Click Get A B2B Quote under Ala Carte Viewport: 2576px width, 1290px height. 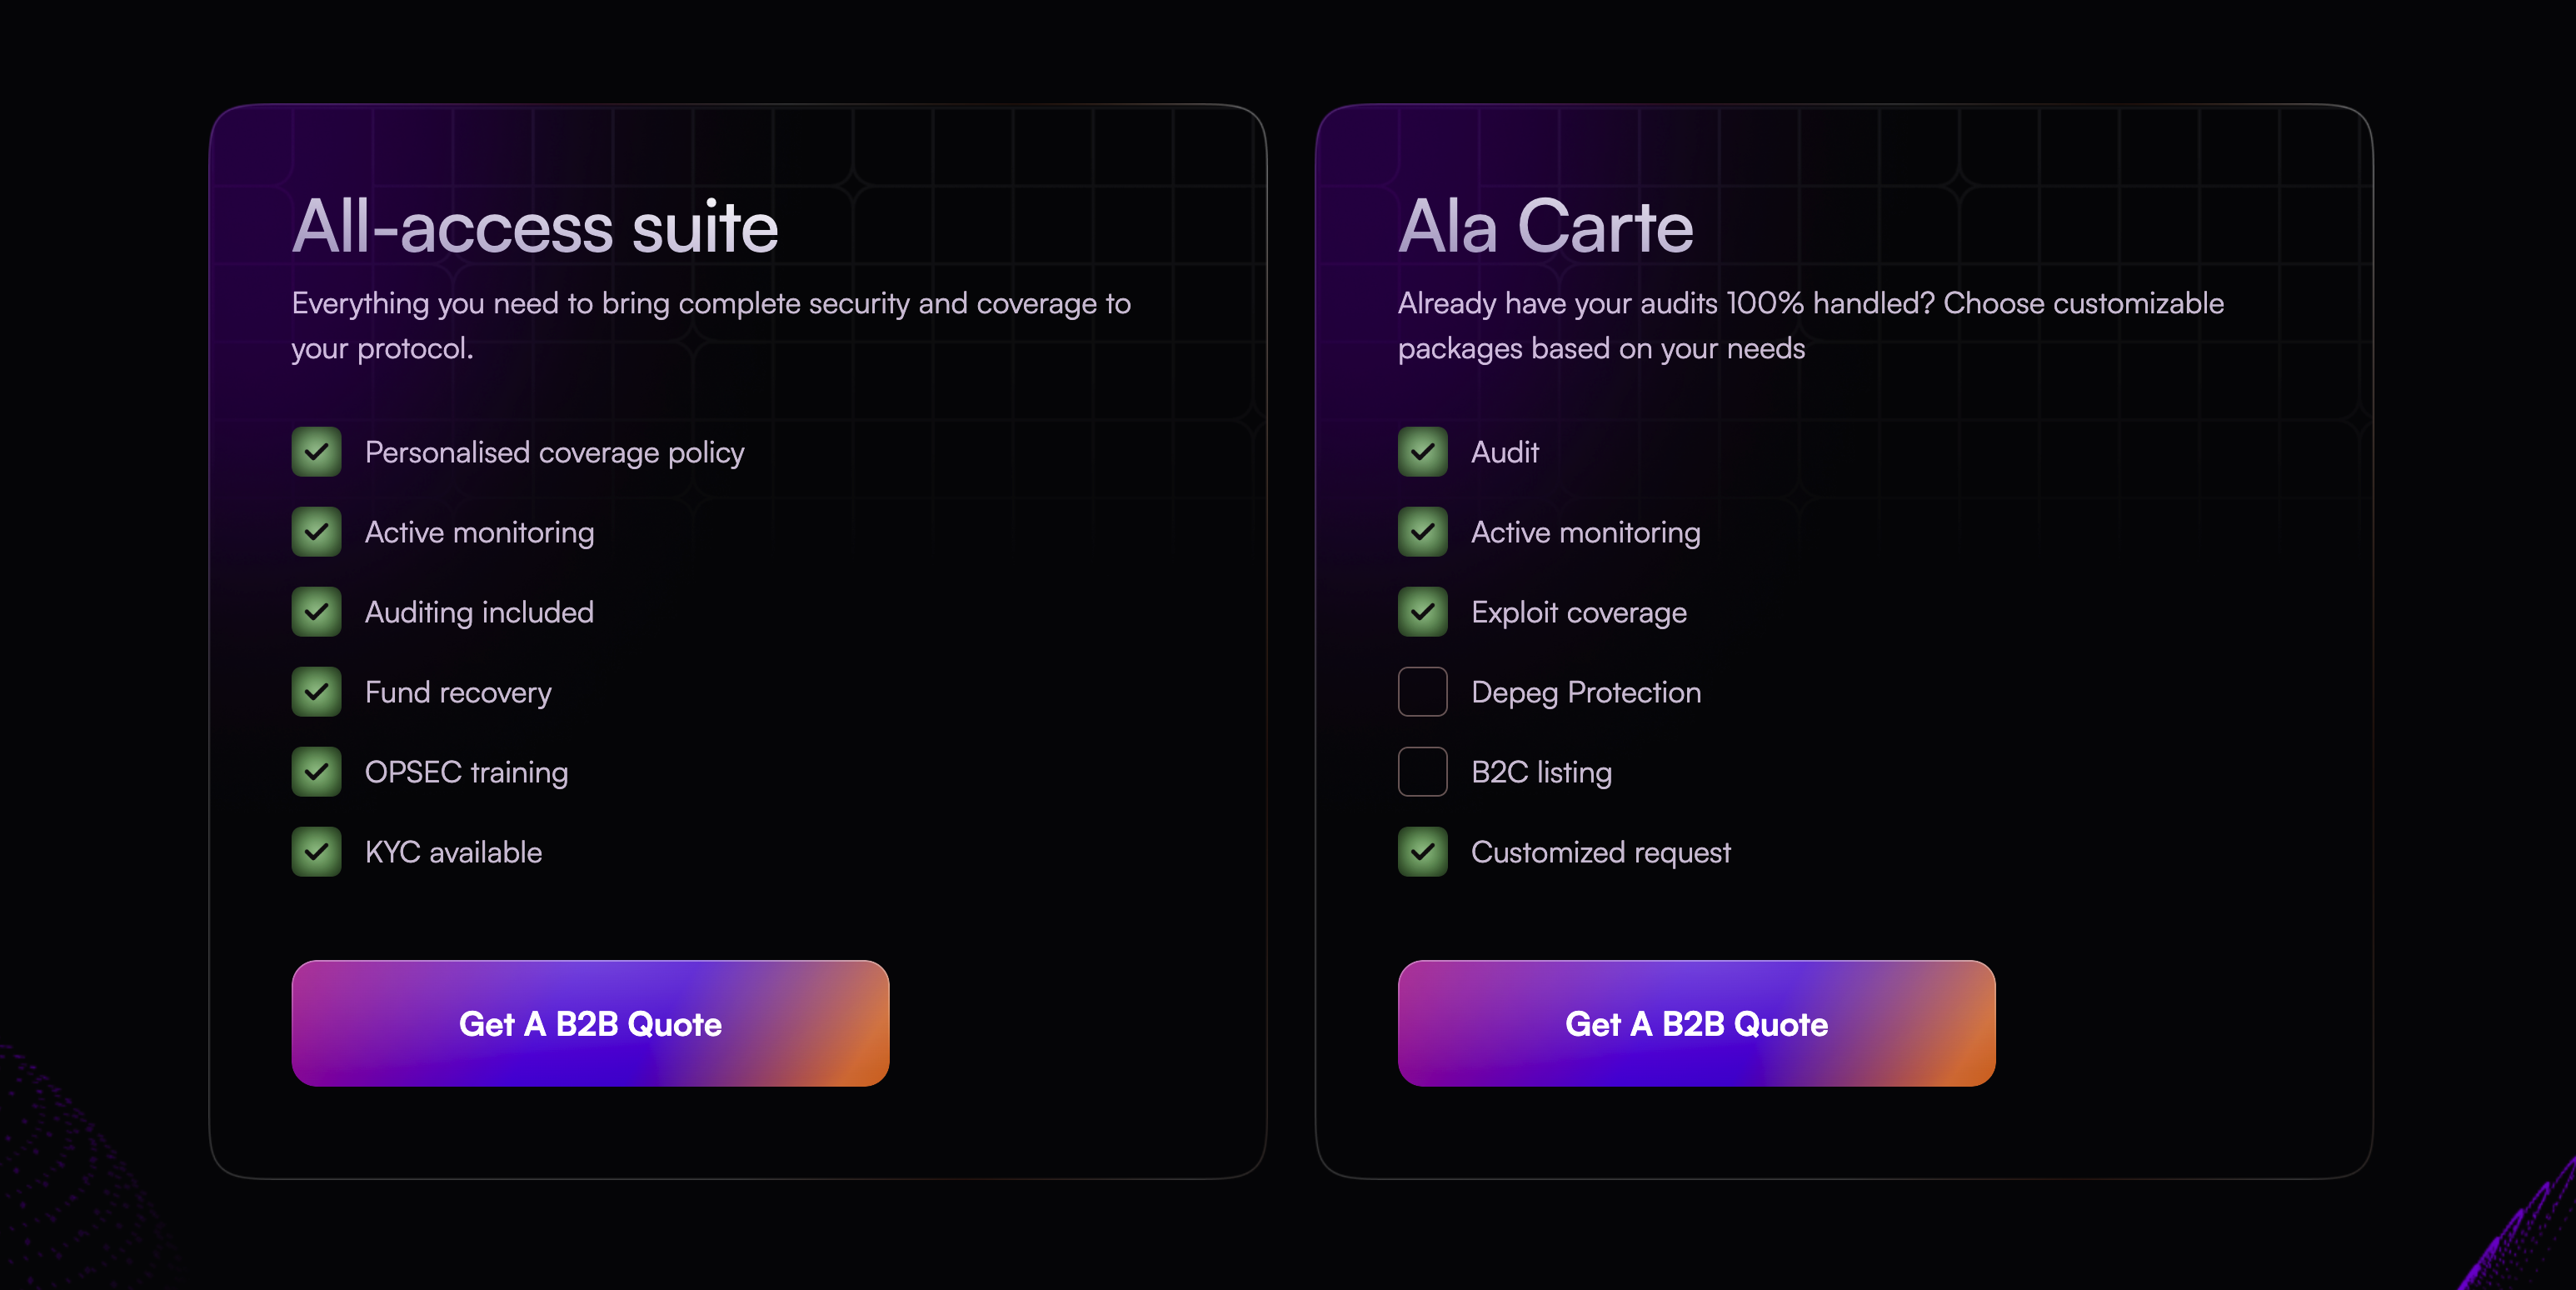[x=1696, y=1024]
